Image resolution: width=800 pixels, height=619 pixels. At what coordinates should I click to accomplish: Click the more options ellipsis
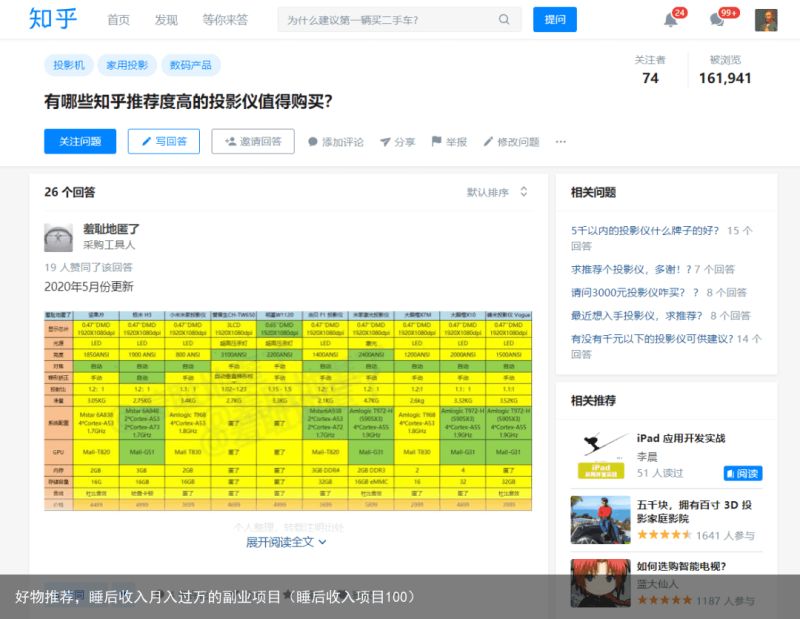coord(560,141)
